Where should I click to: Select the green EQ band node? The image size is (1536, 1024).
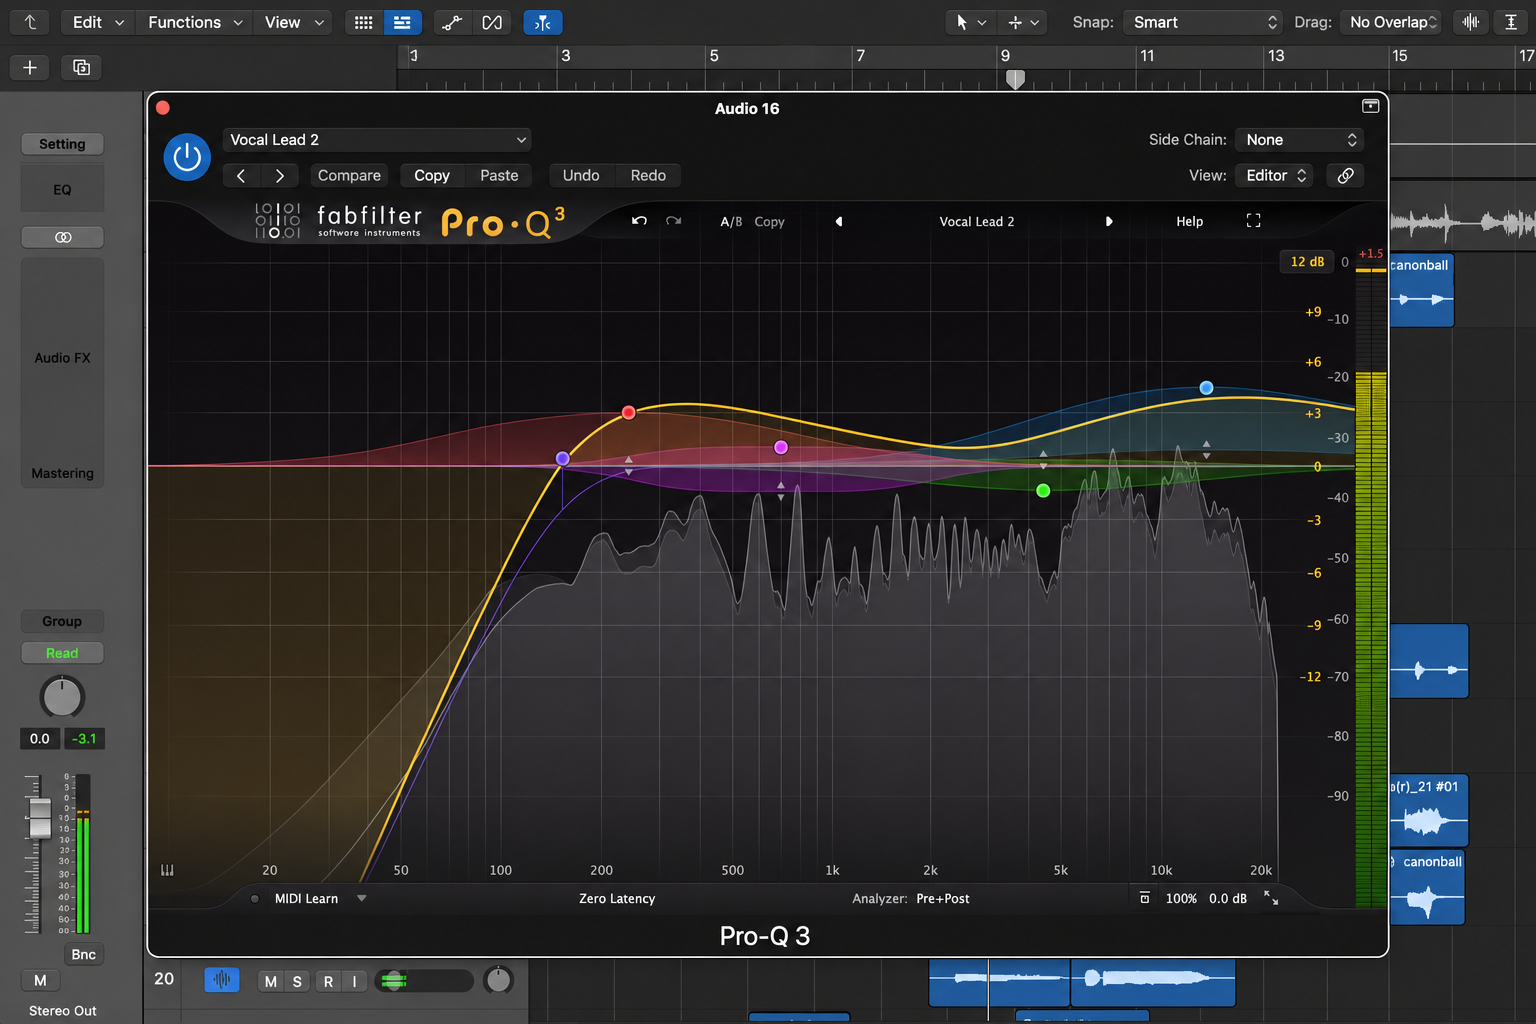pos(1043,490)
